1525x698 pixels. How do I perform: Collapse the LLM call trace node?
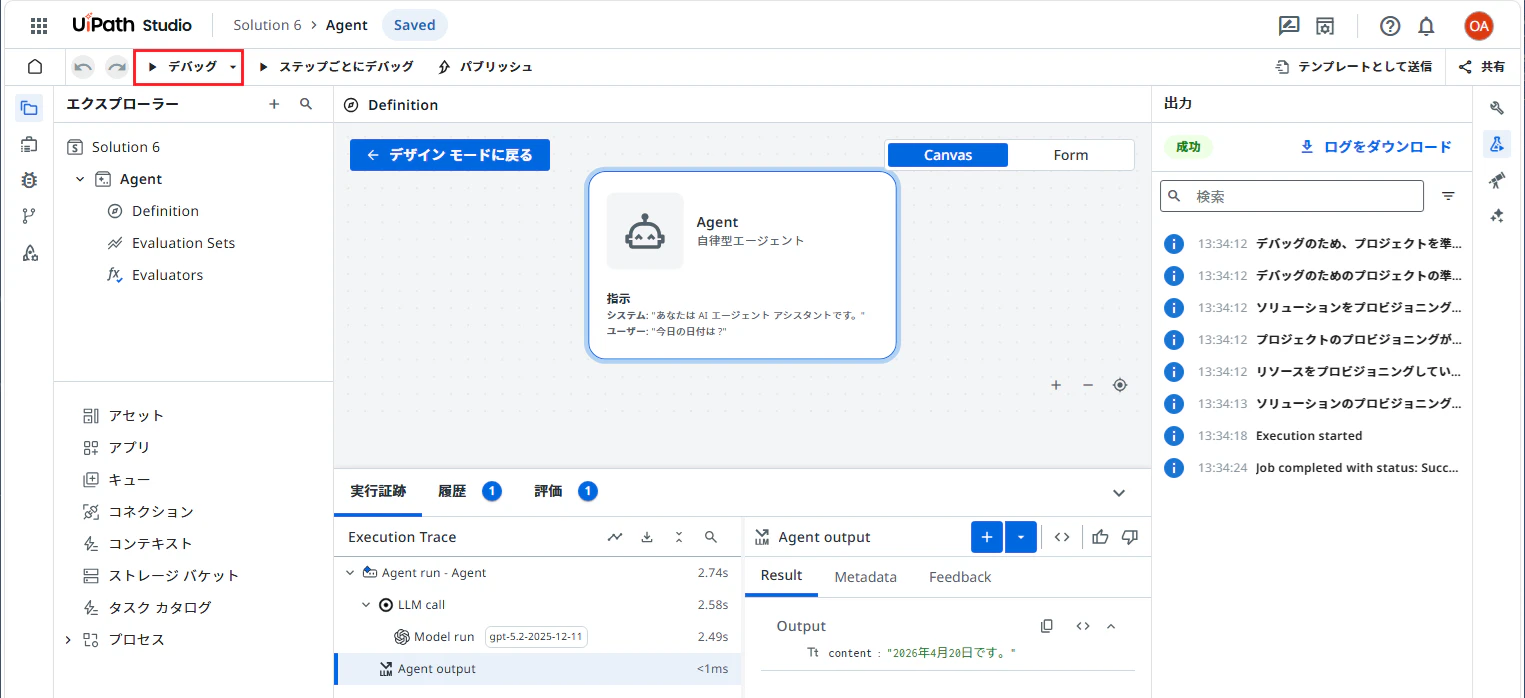(x=365, y=605)
